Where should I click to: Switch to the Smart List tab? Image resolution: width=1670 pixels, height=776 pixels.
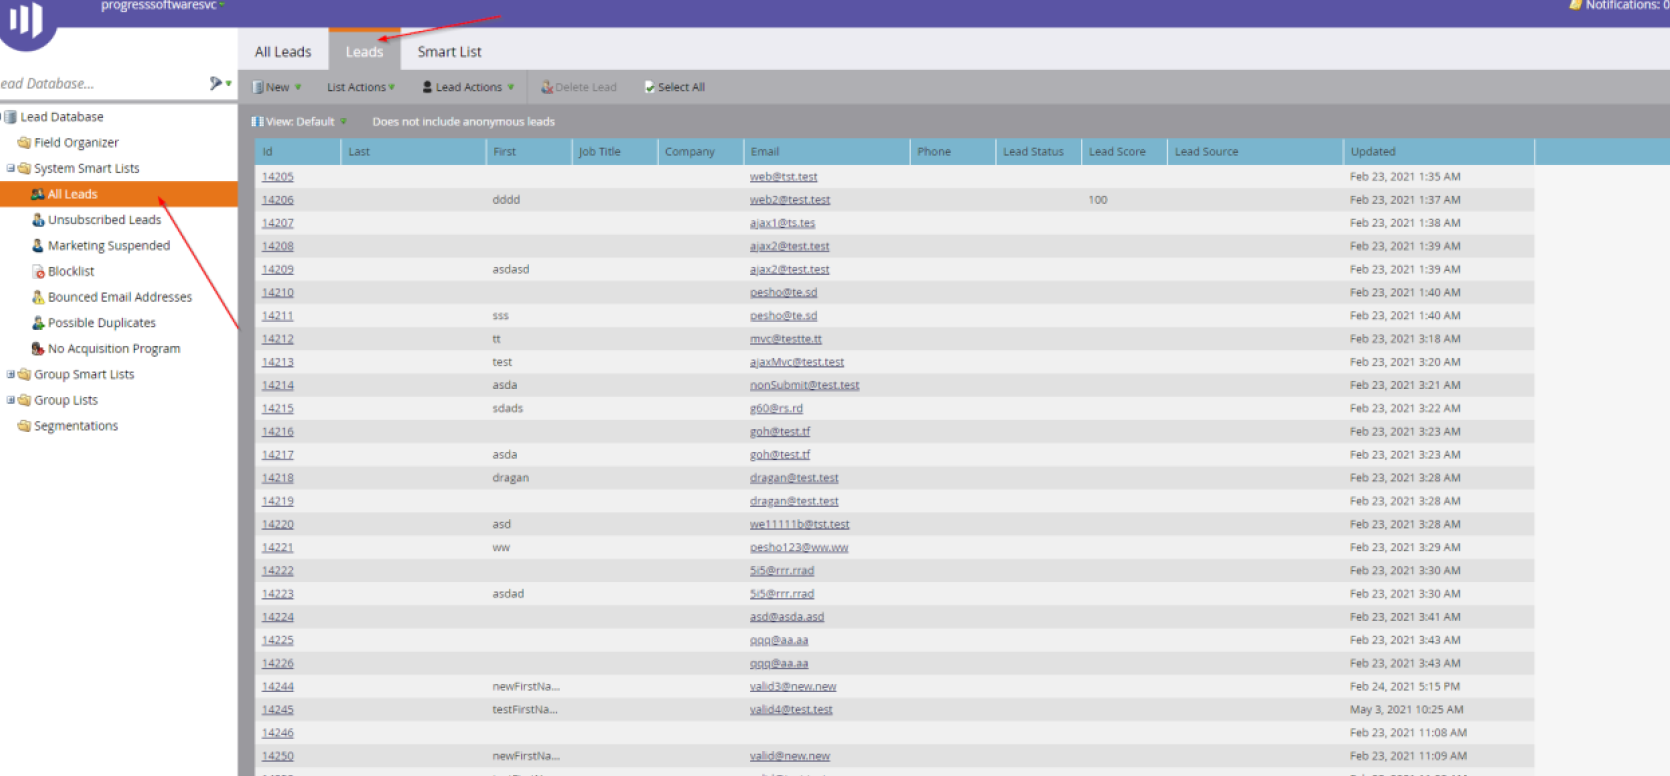tap(449, 51)
